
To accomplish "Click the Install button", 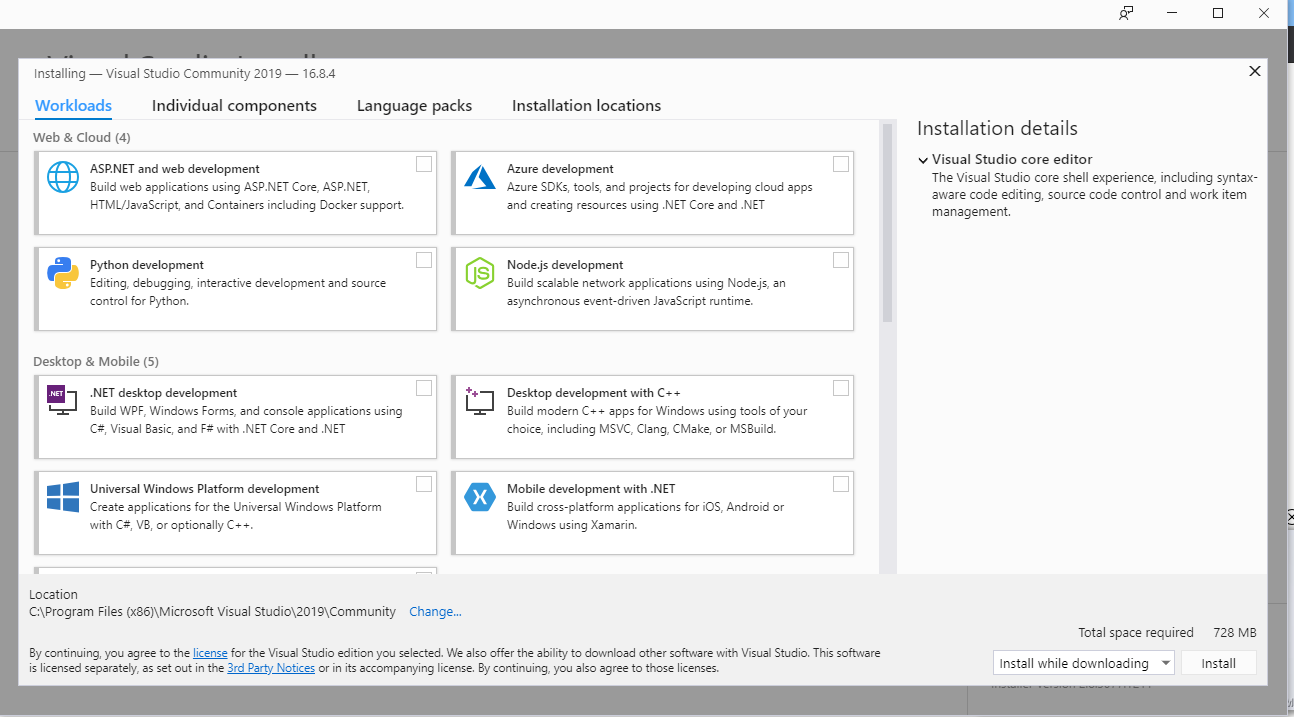I will pos(1218,663).
